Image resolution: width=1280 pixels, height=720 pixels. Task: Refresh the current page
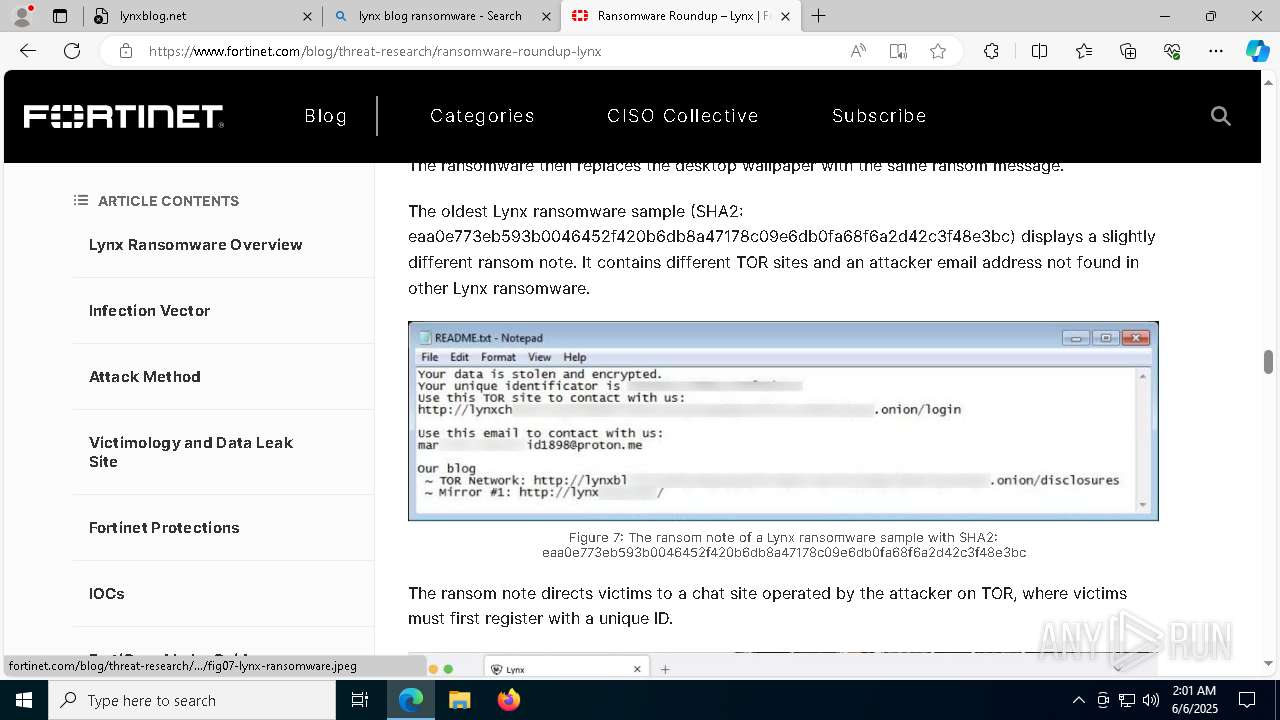click(x=72, y=51)
